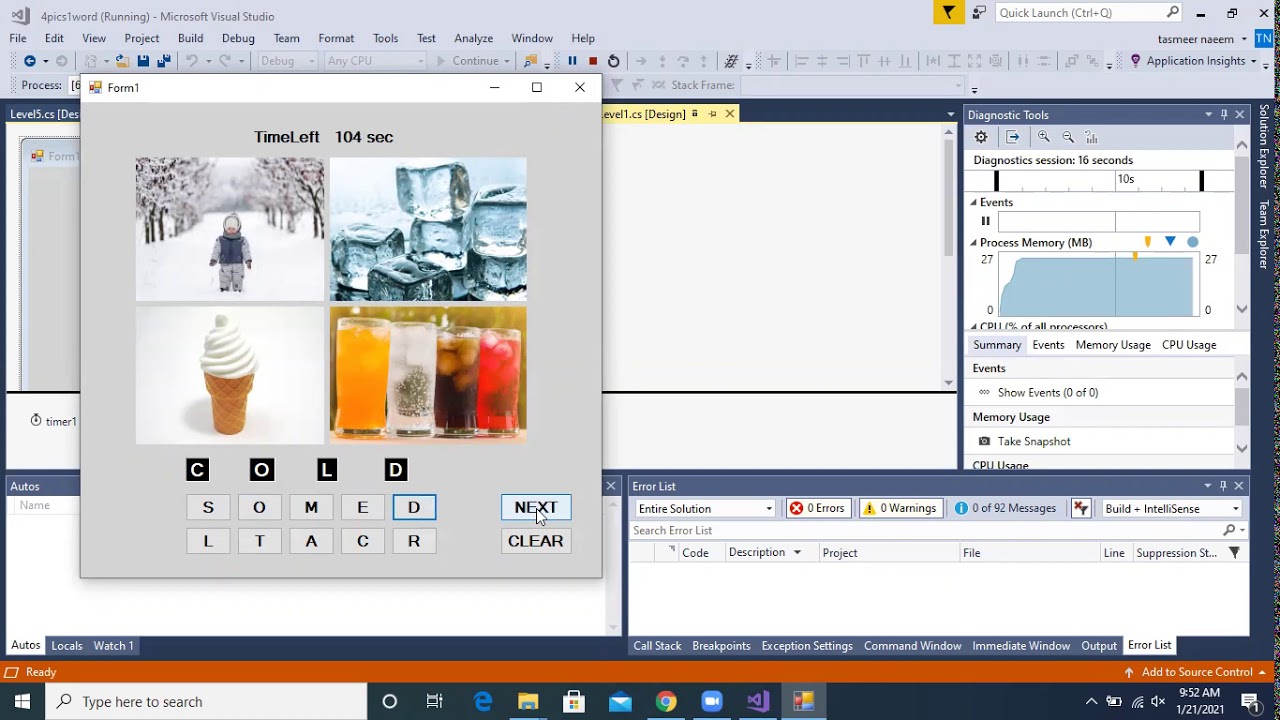Open the Analyze menu
The height and width of the screenshot is (720, 1280).
pyautogui.click(x=473, y=38)
